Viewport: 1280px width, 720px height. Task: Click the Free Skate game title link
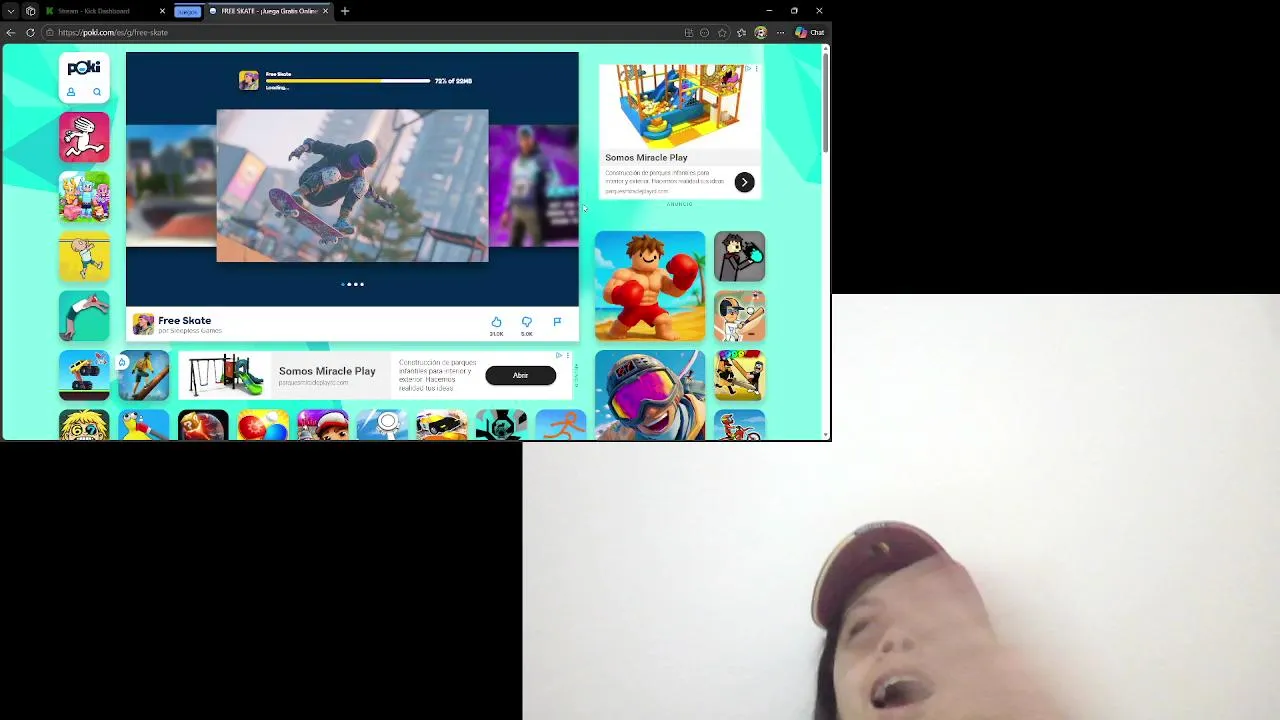[185, 320]
